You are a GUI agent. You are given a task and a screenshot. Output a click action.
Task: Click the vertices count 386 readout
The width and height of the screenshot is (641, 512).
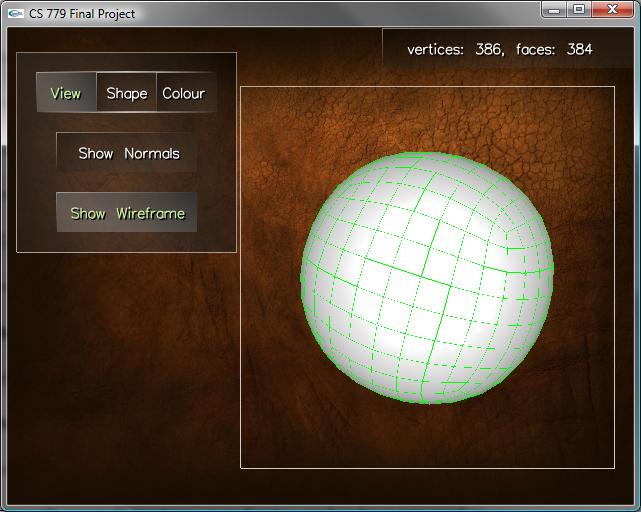point(489,49)
